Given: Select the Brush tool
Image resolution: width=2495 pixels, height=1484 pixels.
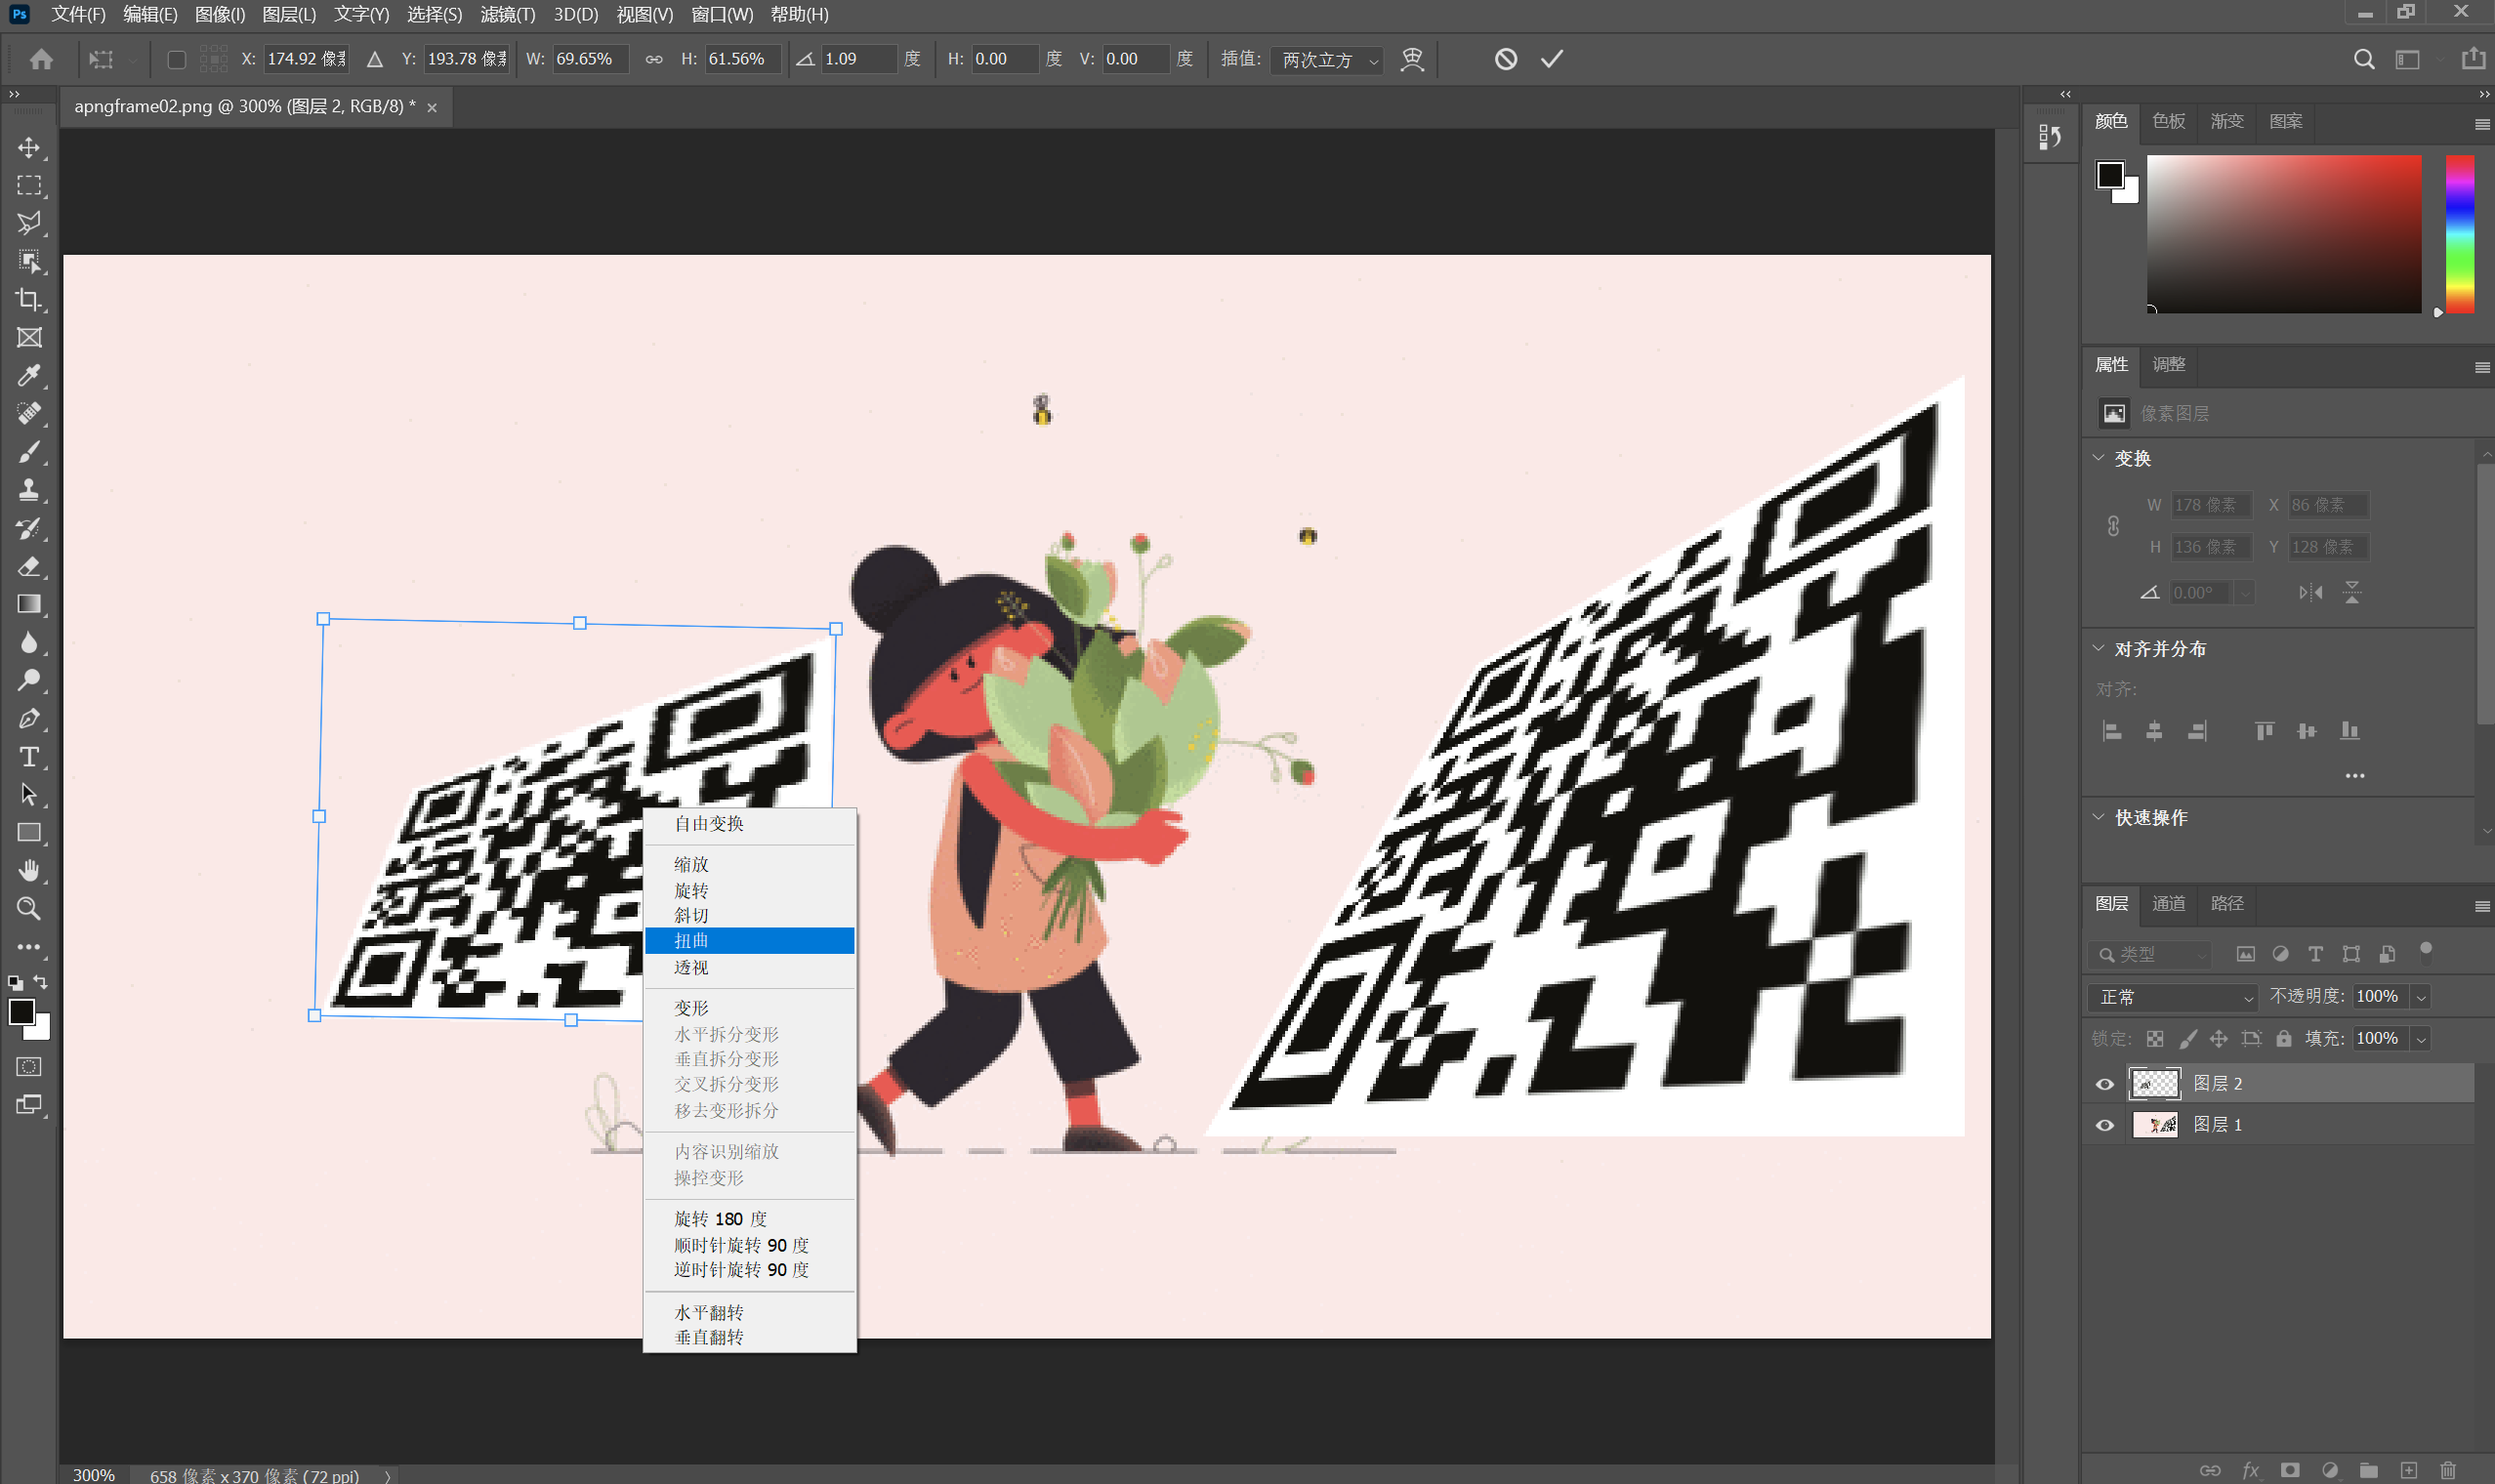Looking at the screenshot, I should click(x=29, y=452).
